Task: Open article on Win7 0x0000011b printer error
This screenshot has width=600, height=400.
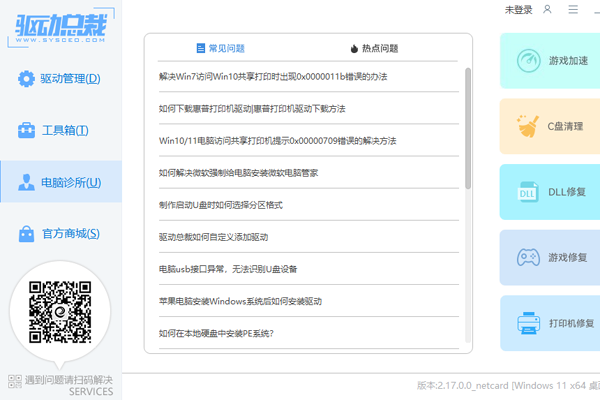Action: click(x=274, y=76)
